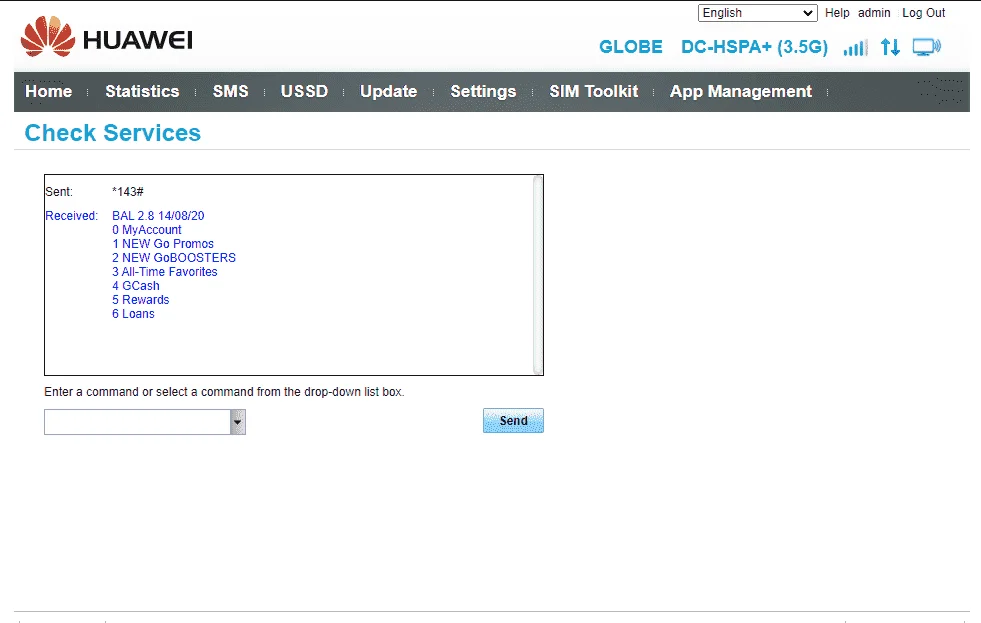Check the signal strength bars icon
This screenshot has height=623, width=981.
(855, 47)
